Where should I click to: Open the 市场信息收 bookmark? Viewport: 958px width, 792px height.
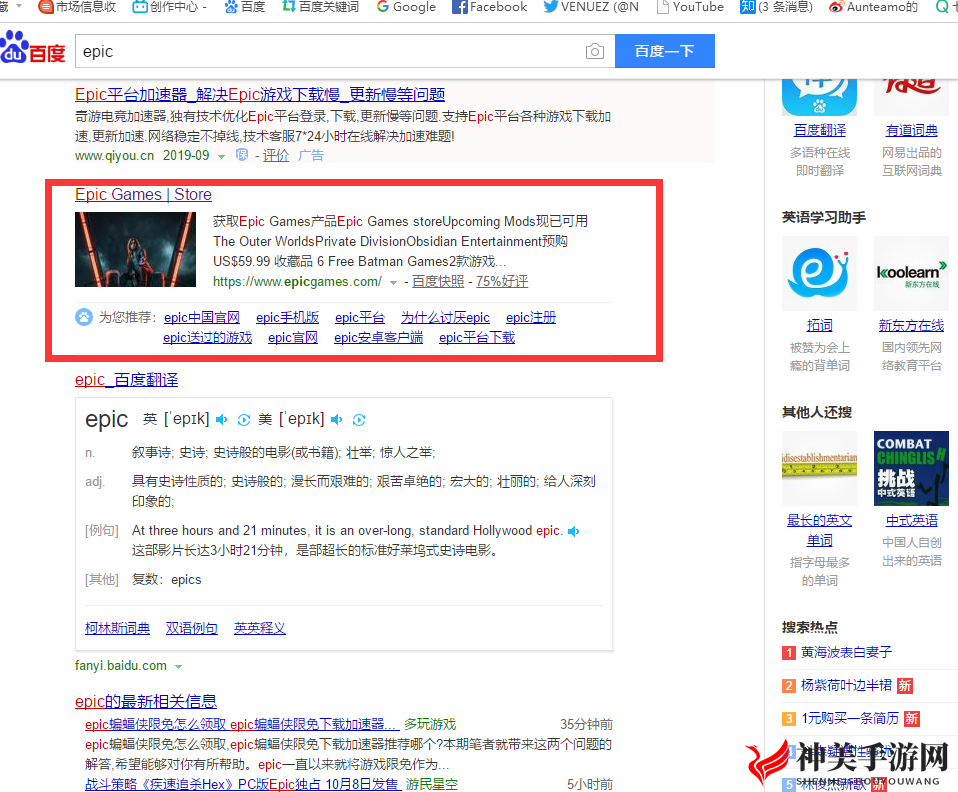tap(77, 7)
